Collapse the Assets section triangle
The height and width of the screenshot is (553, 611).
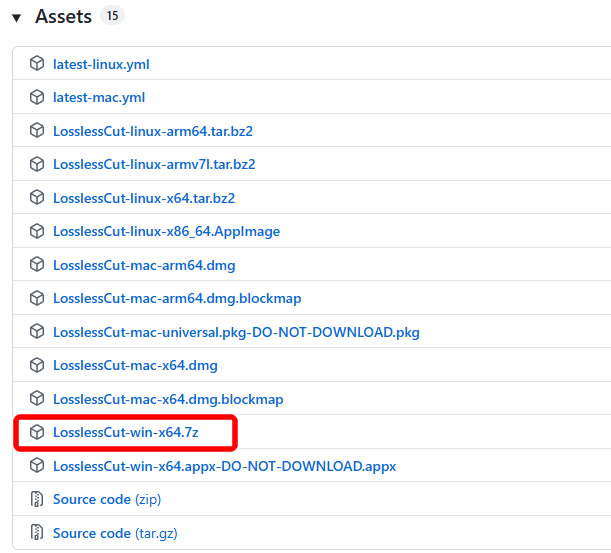pos(16,18)
